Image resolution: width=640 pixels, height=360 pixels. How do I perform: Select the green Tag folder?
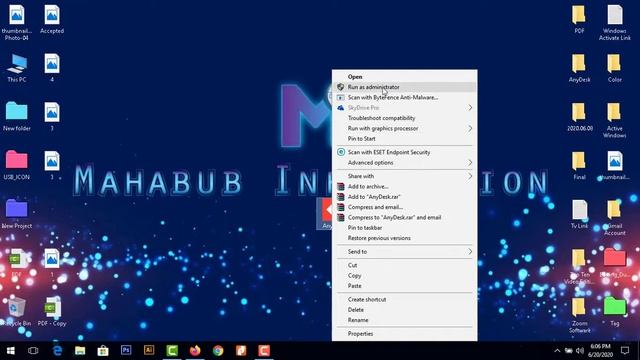point(615,312)
